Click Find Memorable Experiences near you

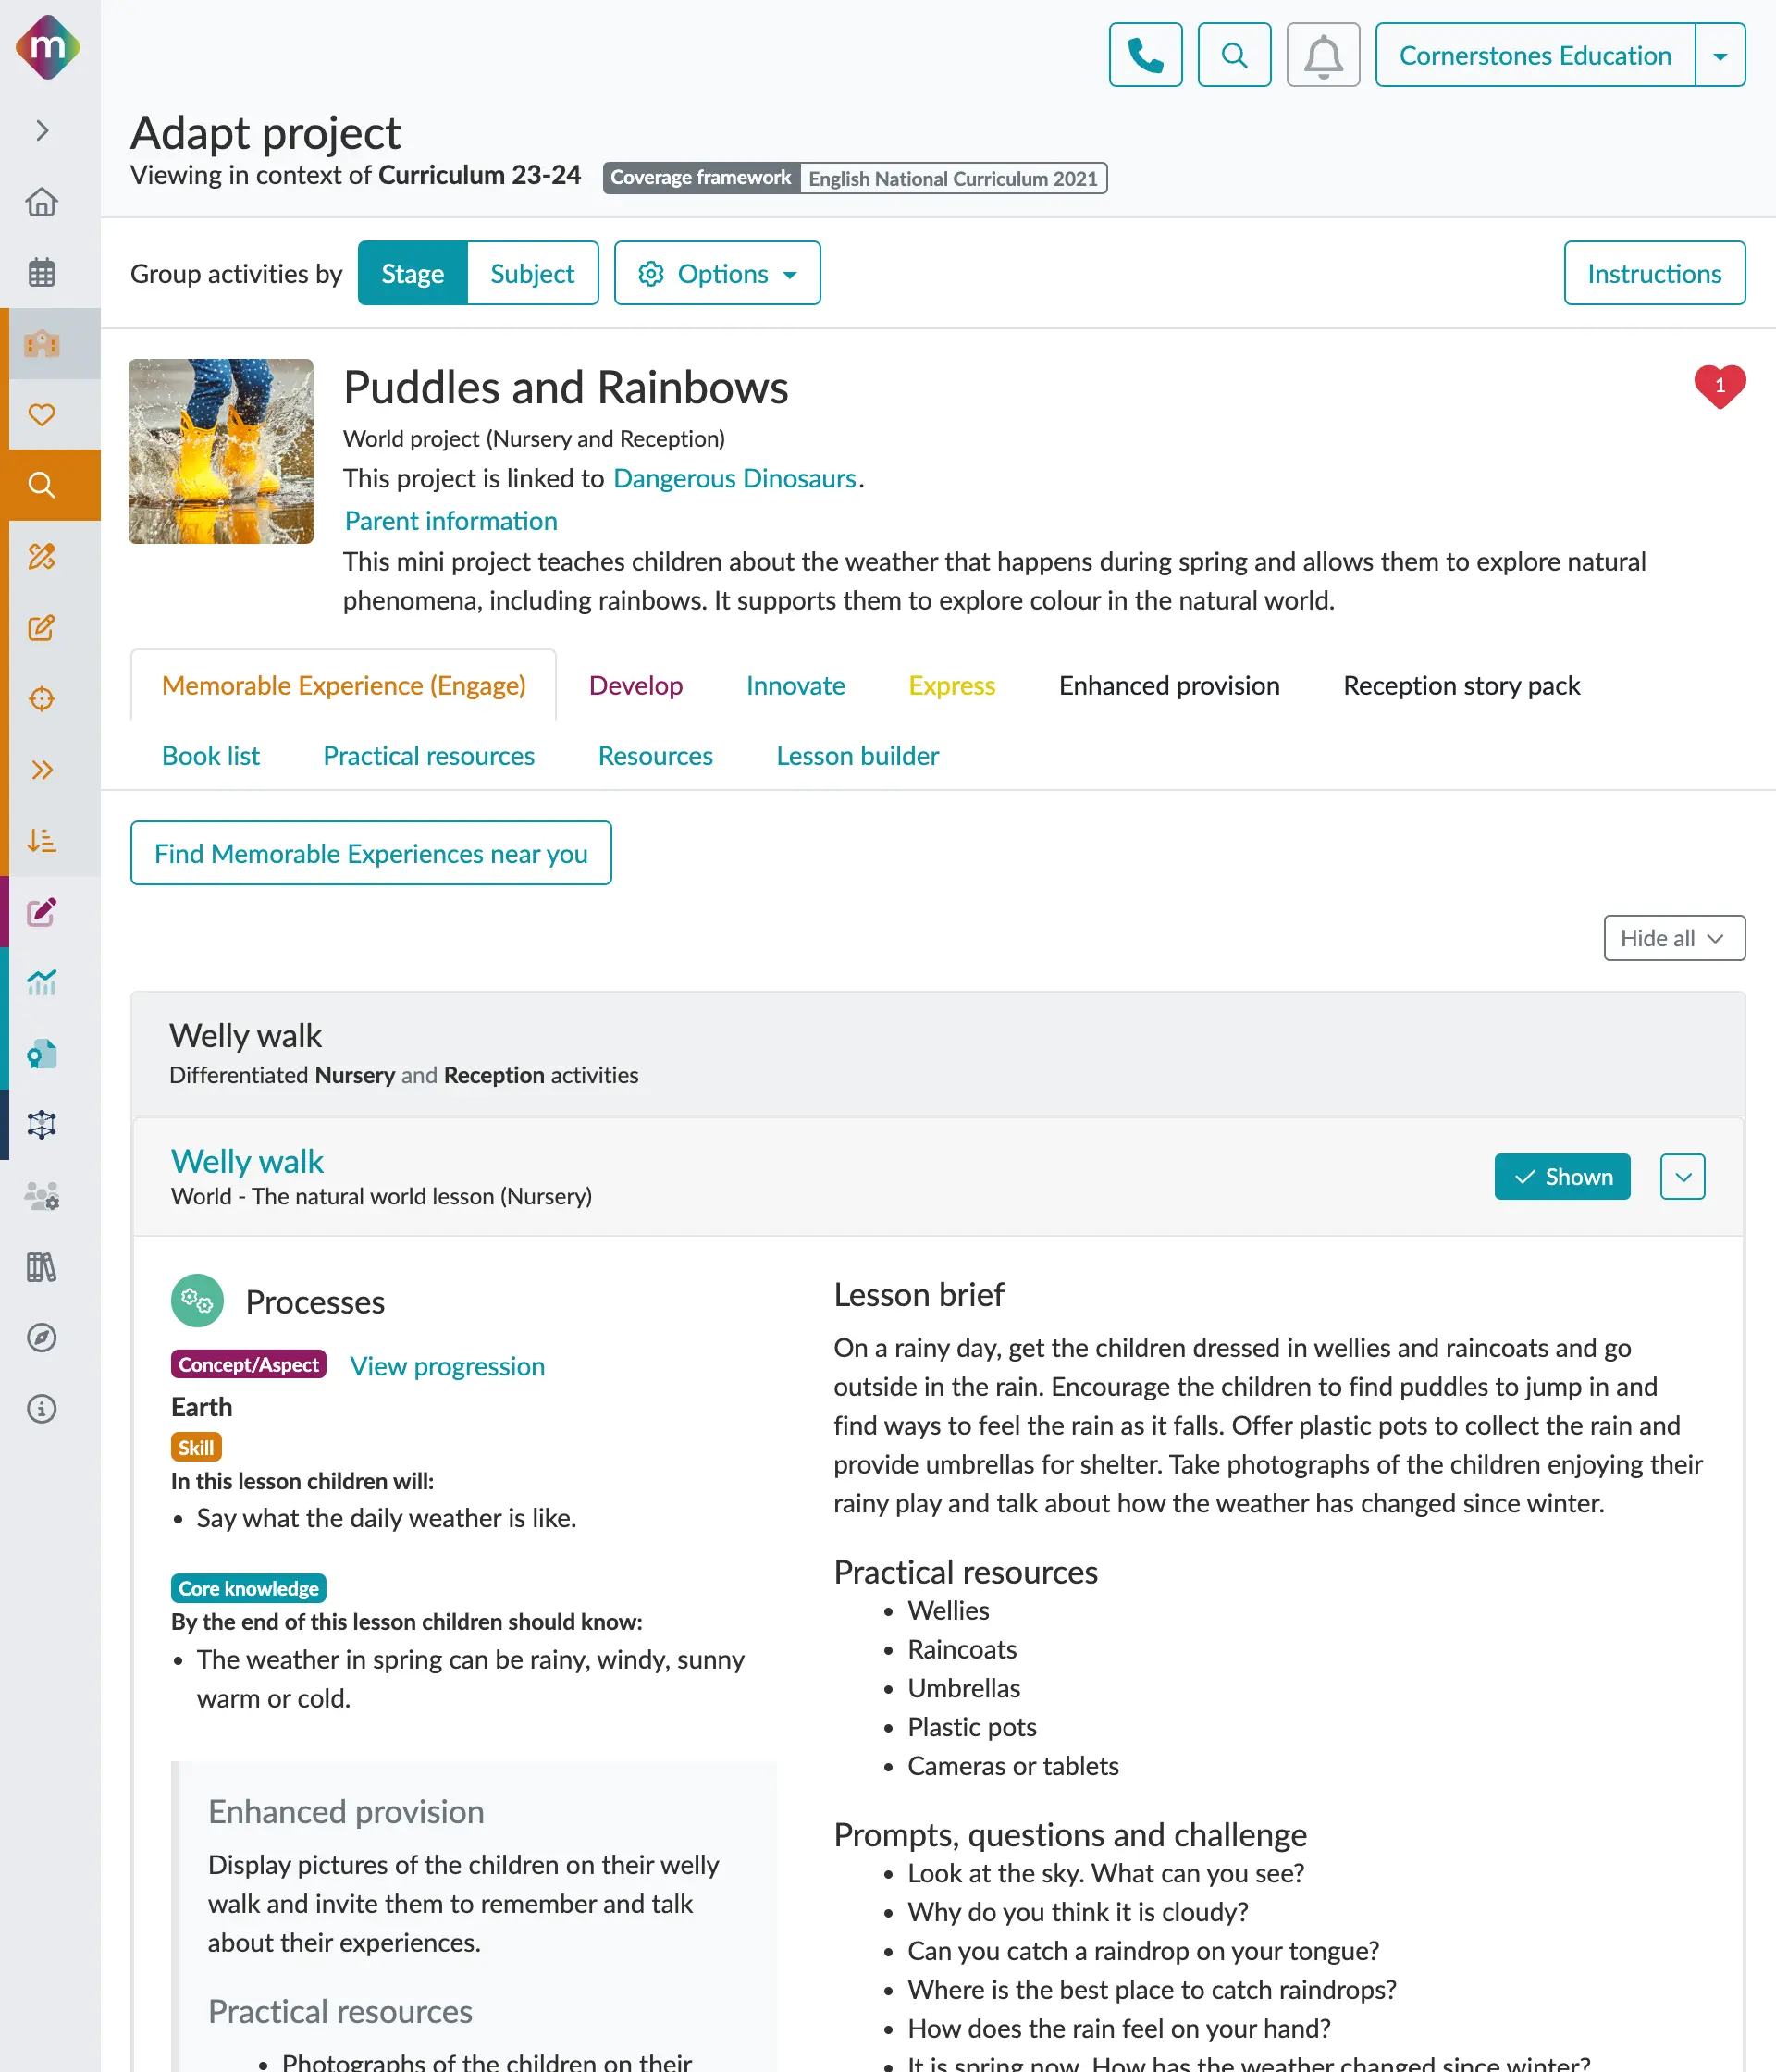click(x=370, y=853)
